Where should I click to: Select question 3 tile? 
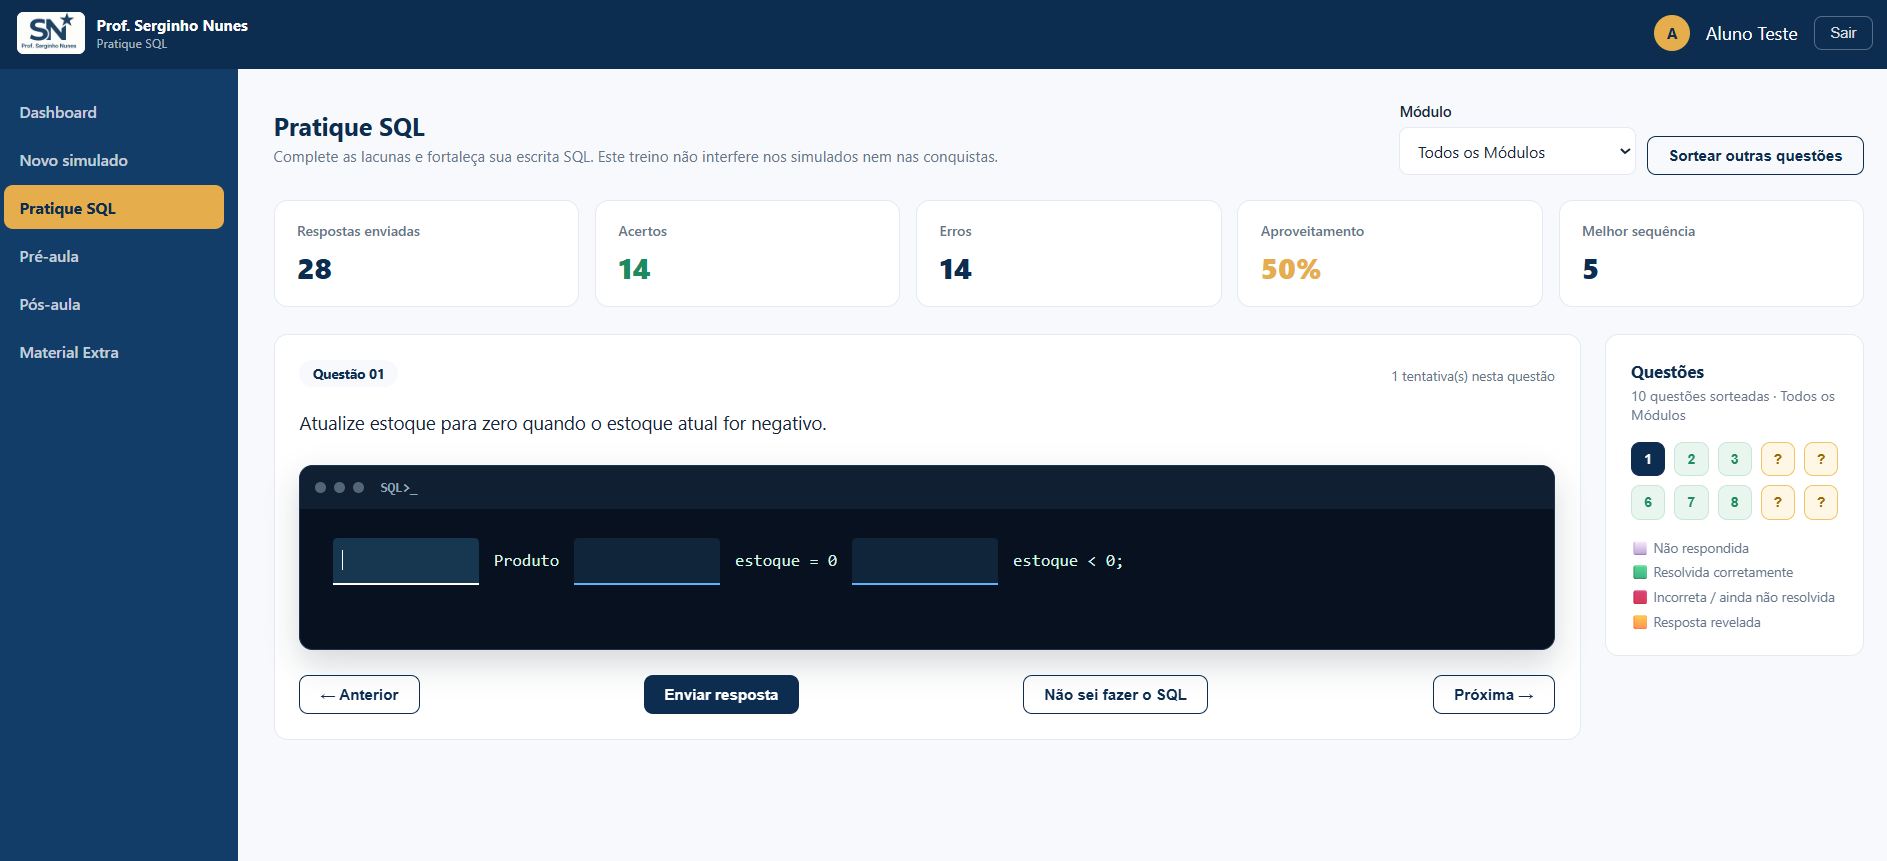pos(1734,459)
